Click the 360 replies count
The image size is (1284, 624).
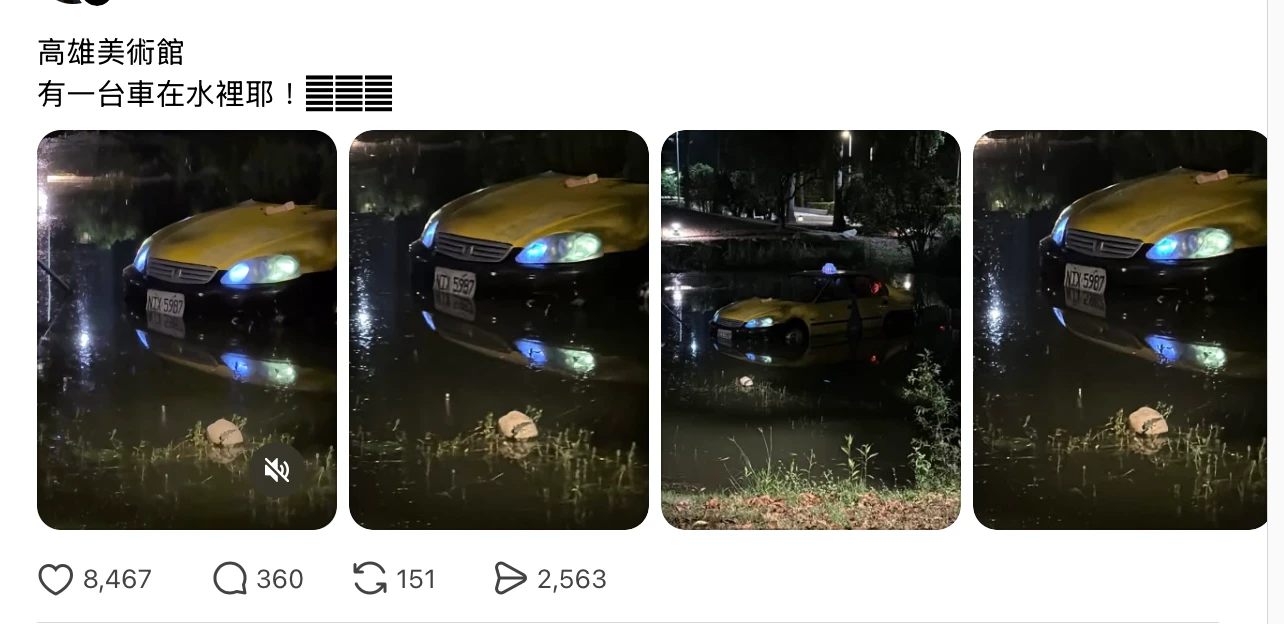click(280, 580)
